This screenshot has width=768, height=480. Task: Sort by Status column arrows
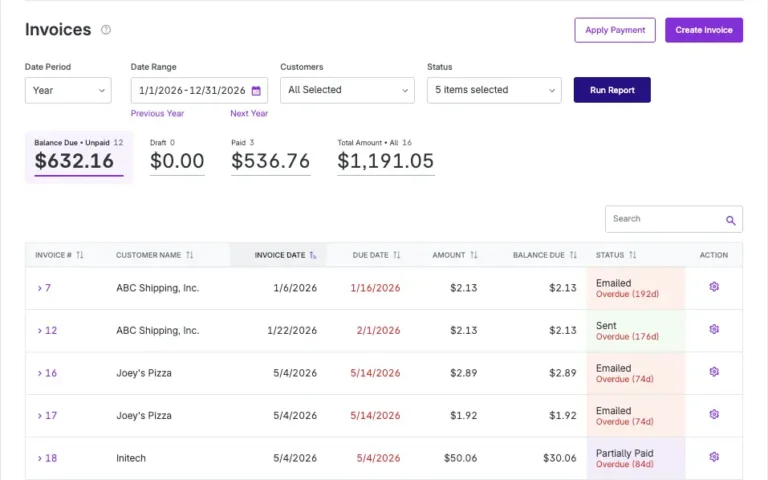[x=633, y=255]
